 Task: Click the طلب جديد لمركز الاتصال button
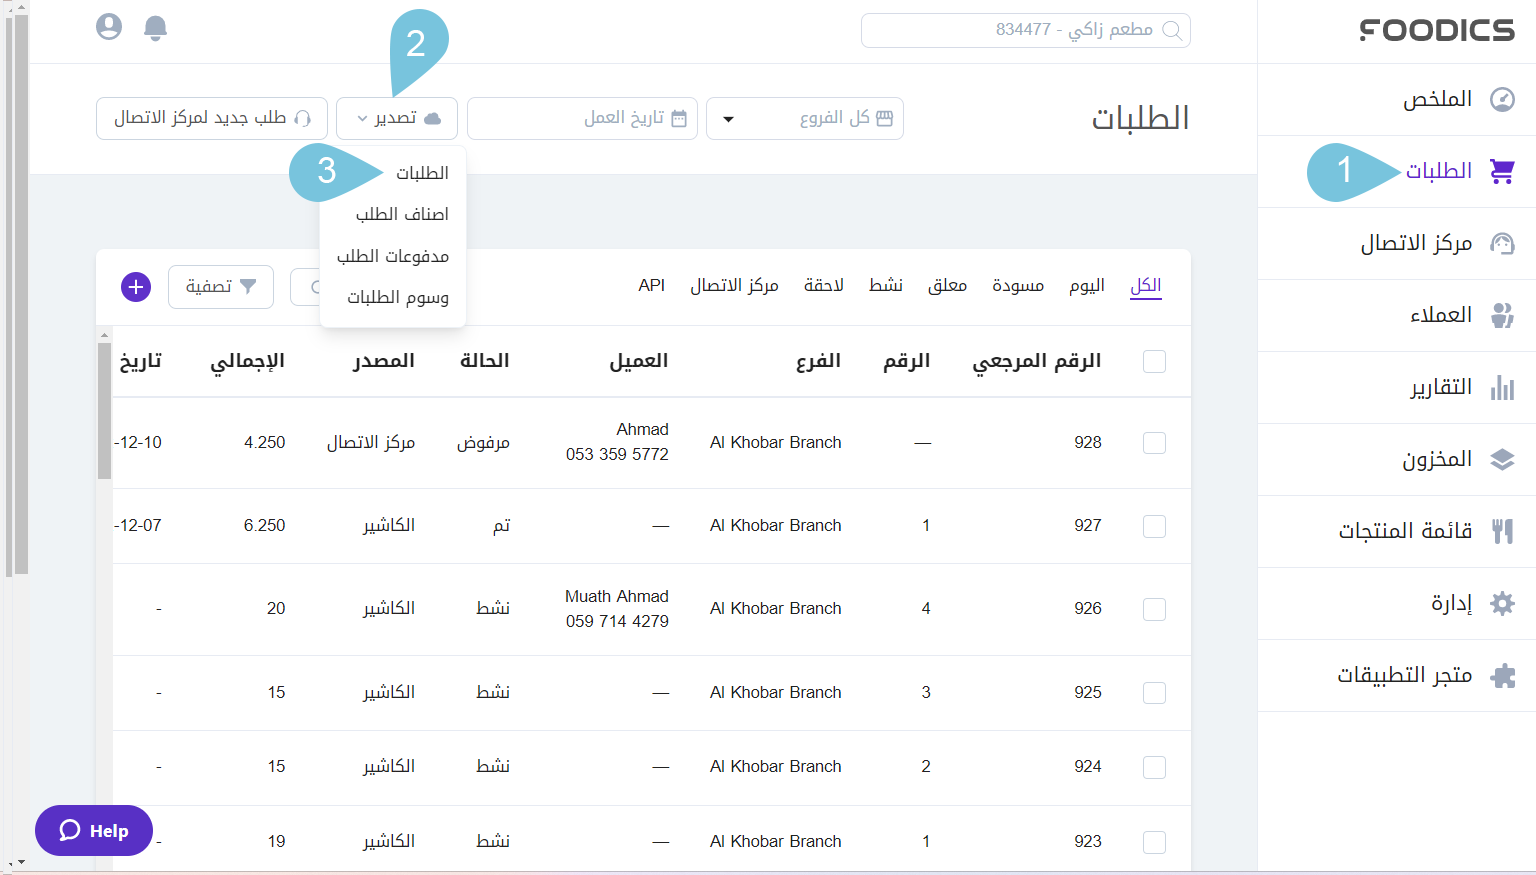click(211, 118)
